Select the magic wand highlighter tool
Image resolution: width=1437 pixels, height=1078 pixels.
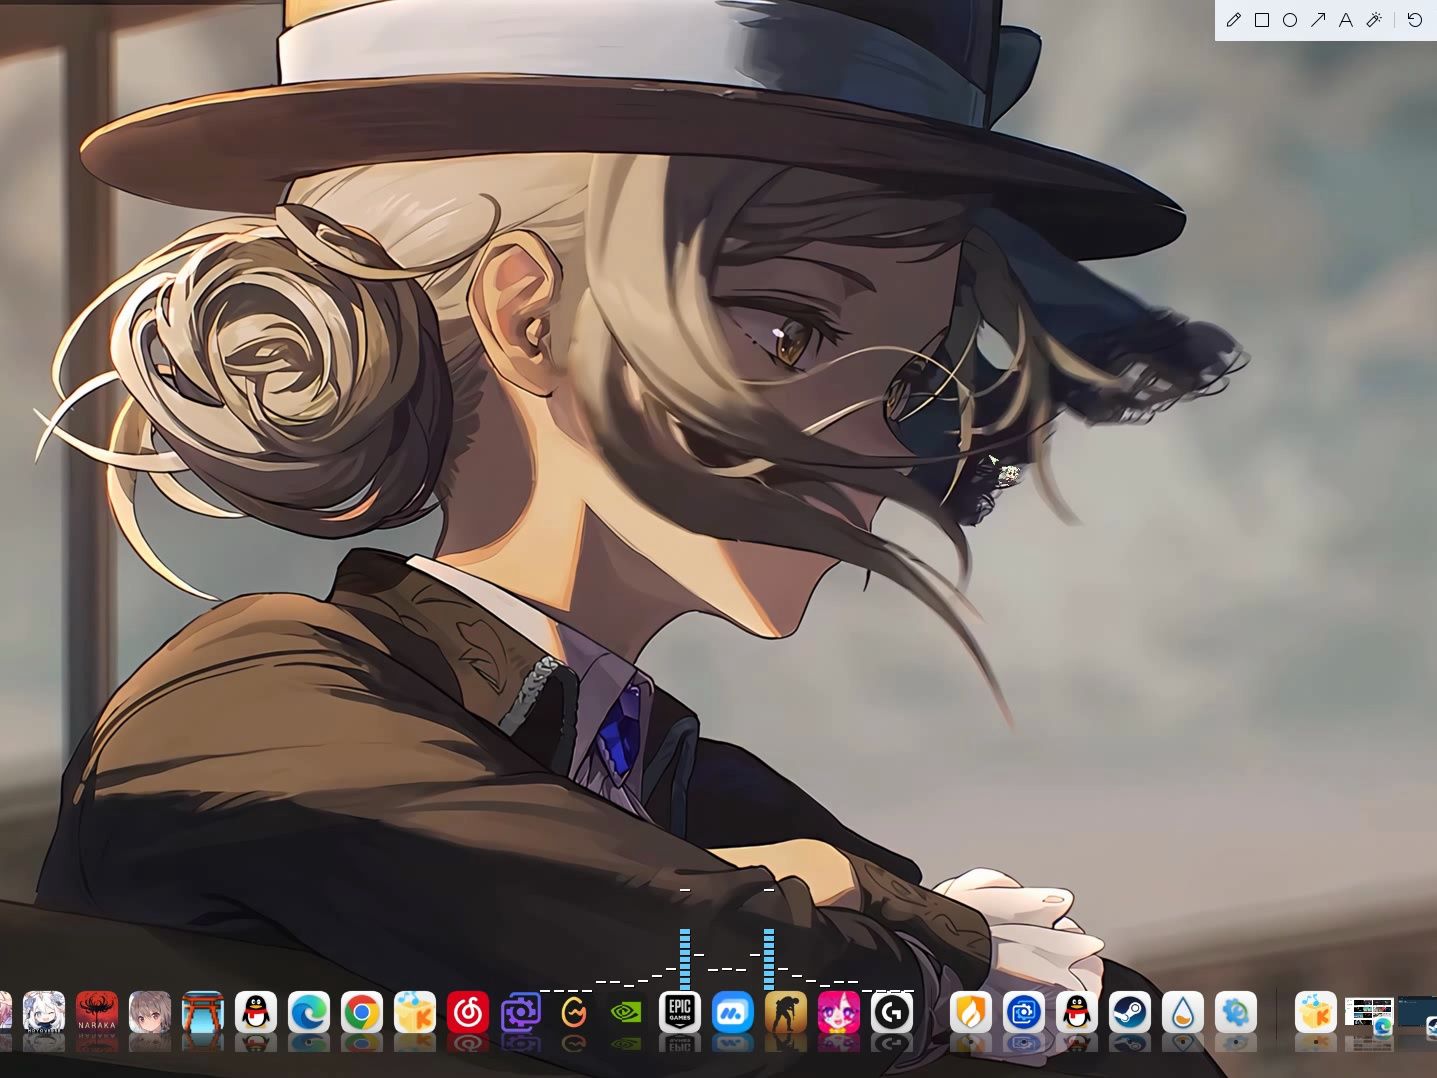(x=1374, y=20)
